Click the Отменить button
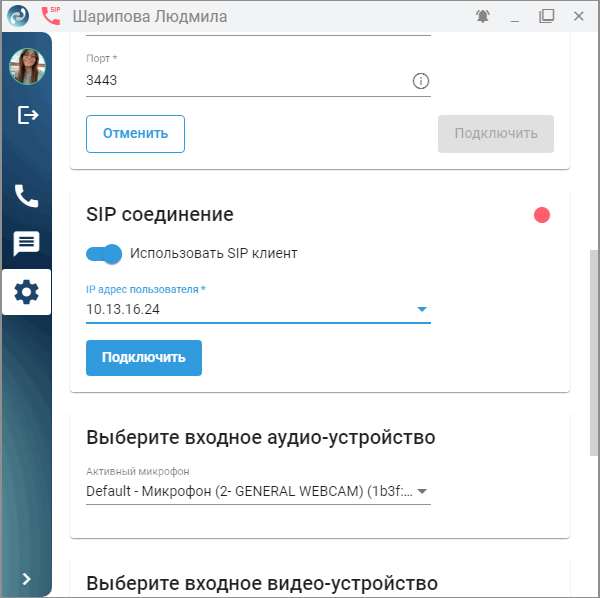 point(135,134)
